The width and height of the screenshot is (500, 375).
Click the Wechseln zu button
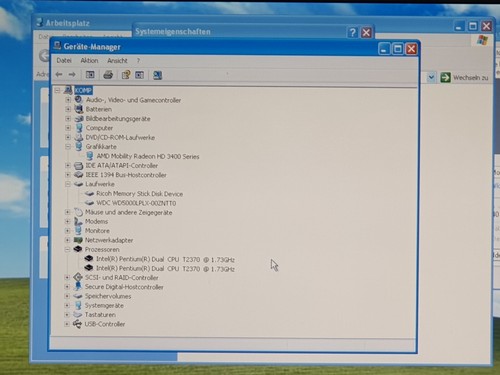tap(464, 78)
